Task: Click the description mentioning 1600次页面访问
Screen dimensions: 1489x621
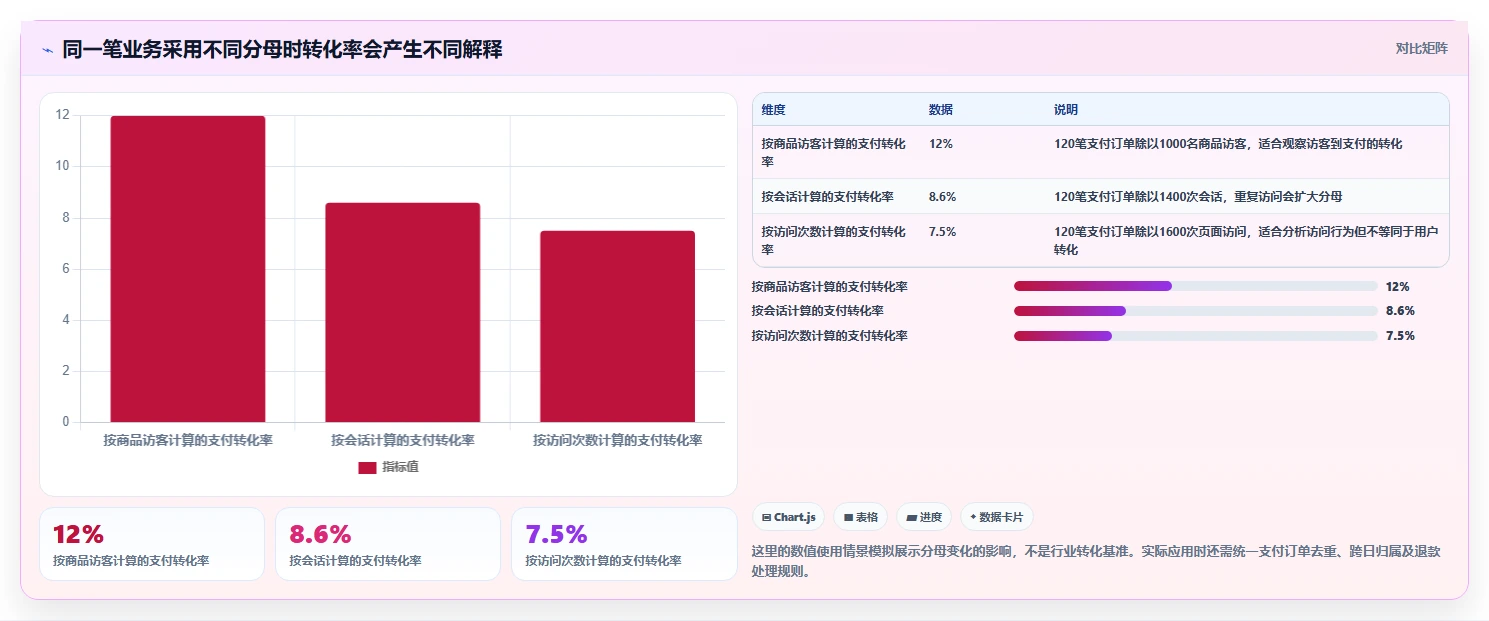Action: (x=1246, y=240)
